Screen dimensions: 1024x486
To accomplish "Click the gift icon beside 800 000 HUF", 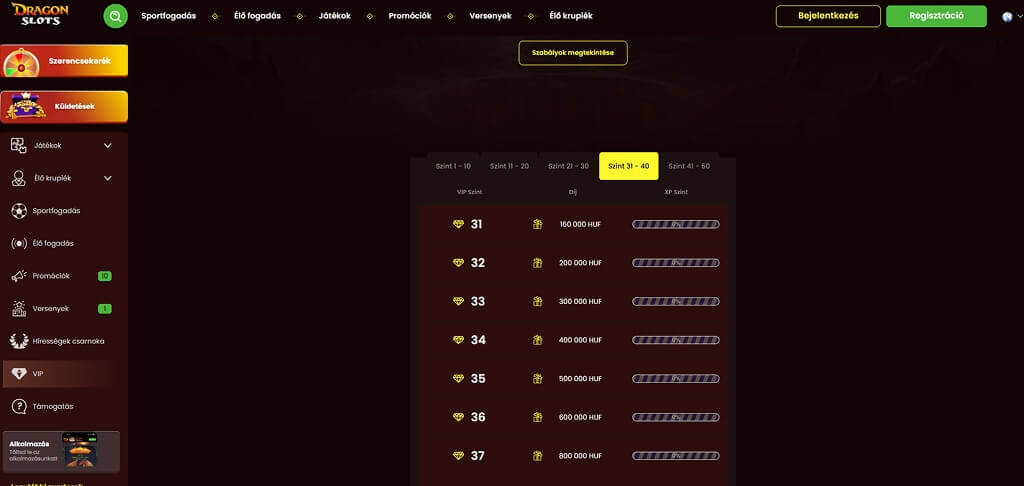I will 537,455.
